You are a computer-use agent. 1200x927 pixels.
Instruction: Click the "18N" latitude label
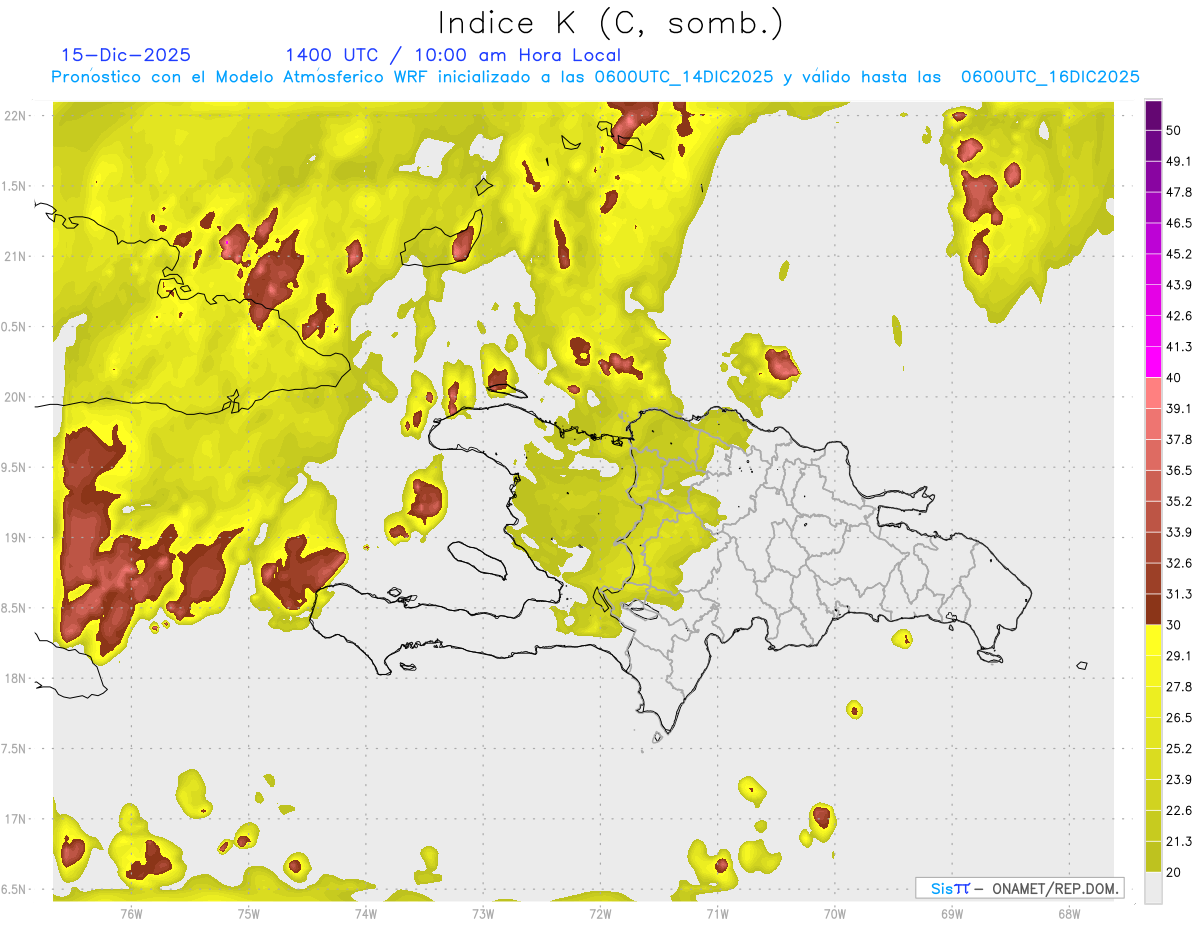pyautogui.click(x=16, y=679)
